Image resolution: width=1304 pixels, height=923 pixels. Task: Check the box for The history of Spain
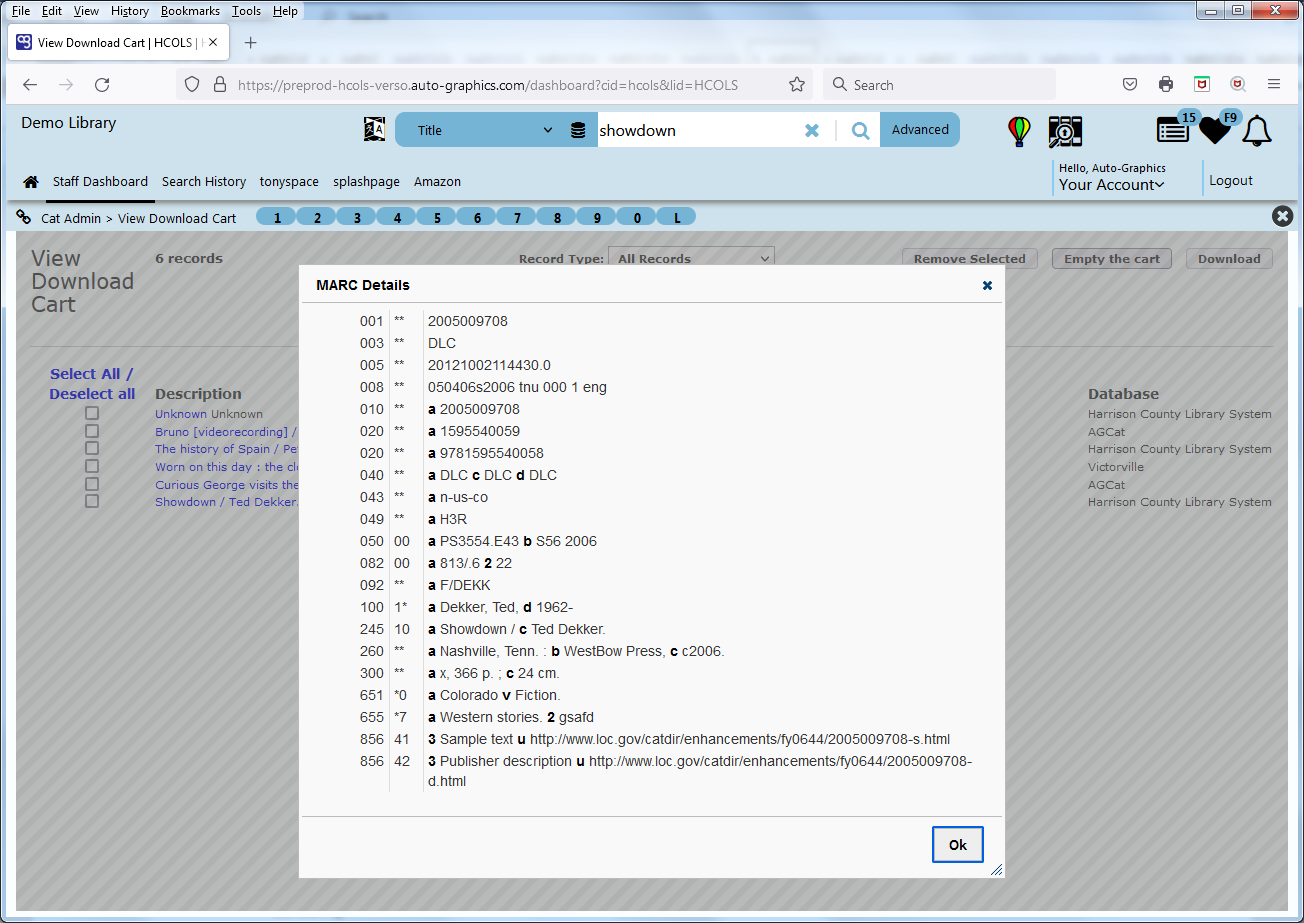pyautogui.click(x=92, y=448)
